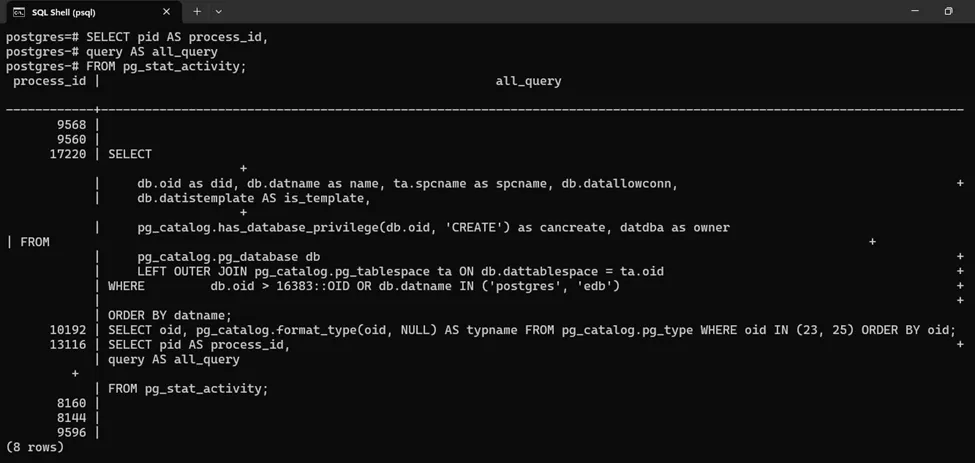
Task: Click process ID 9568 in first row
Action: [71, 125]
